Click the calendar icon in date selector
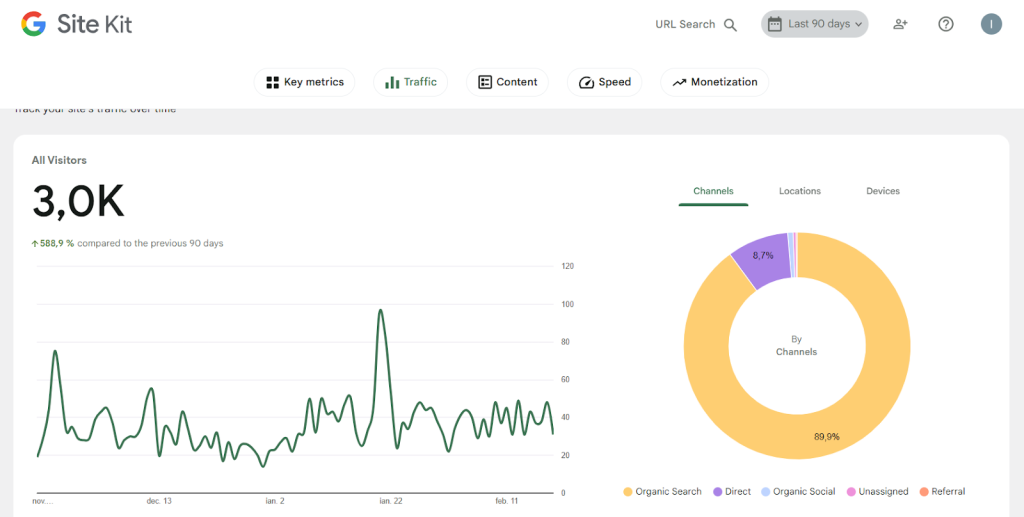 pos(775,24)
